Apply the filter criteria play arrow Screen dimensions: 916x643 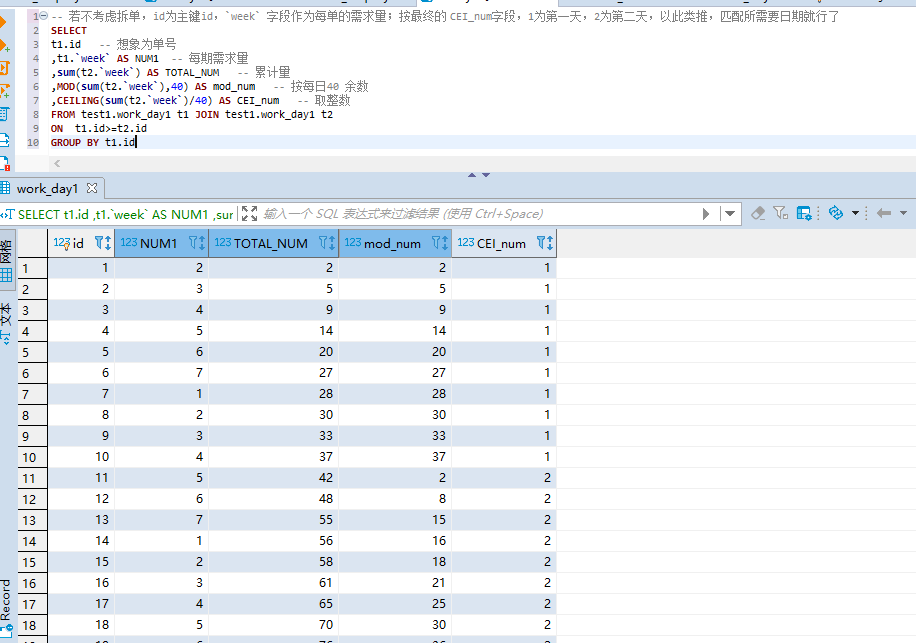click(706, 214)
